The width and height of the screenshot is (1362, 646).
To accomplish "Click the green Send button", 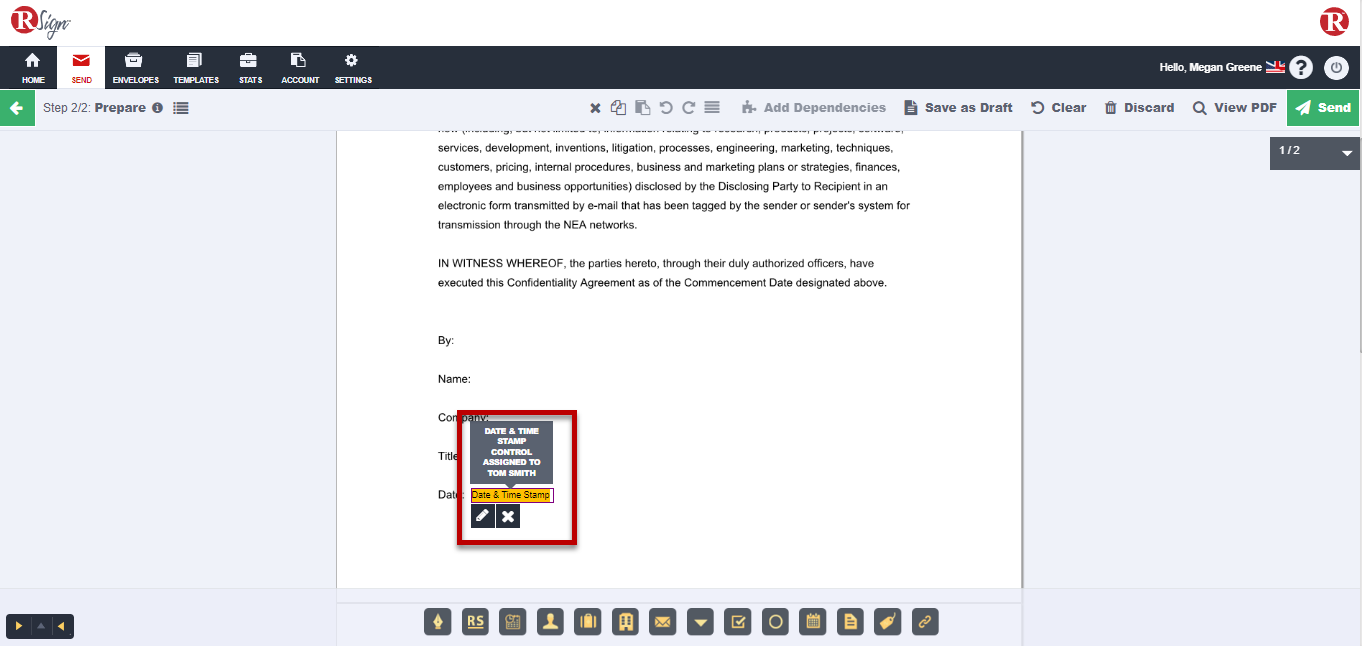I will click(x=1323, y=108).
